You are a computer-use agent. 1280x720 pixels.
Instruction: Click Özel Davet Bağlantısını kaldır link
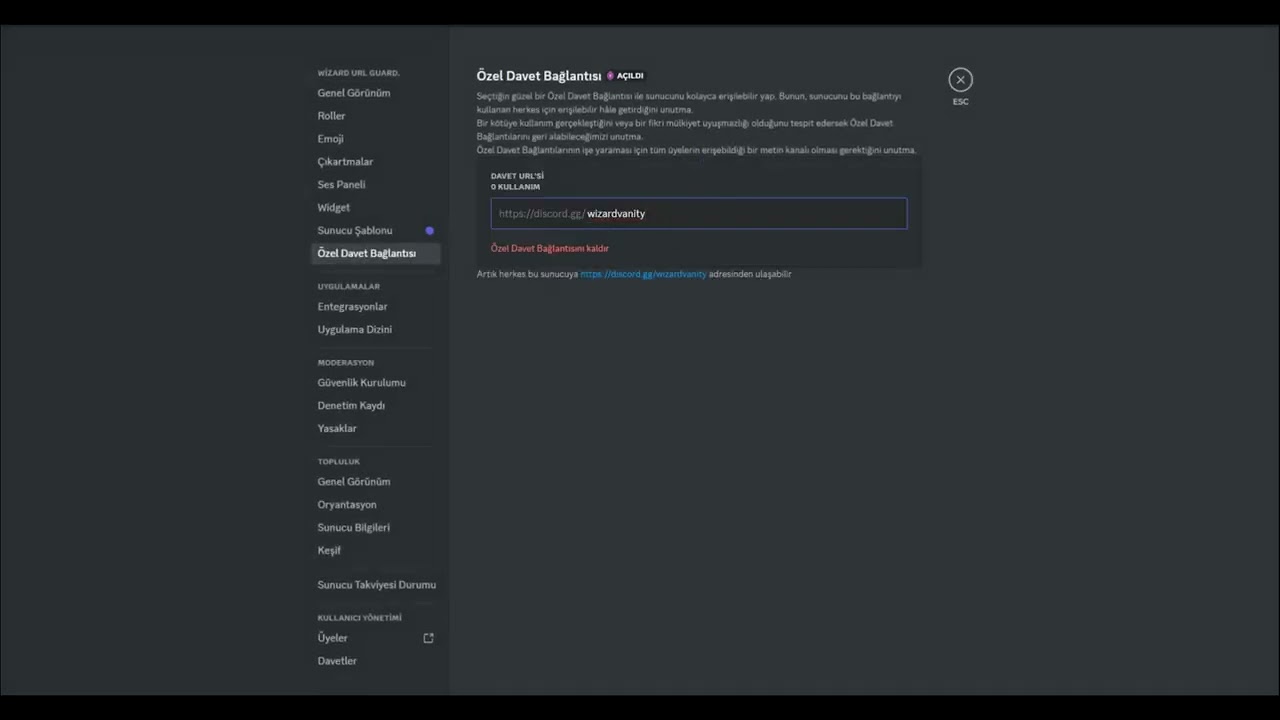click(549, 248)
